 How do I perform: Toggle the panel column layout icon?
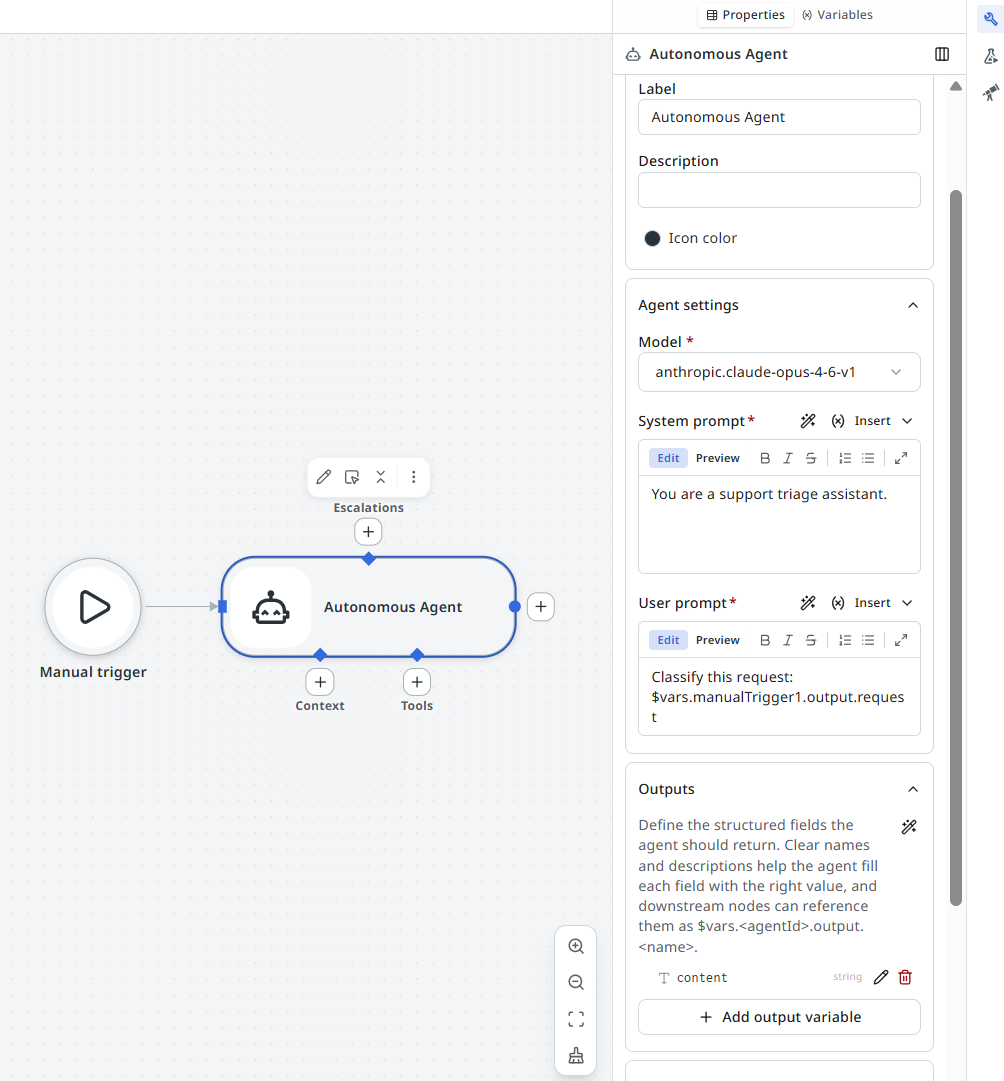click(x=942, y=54)
